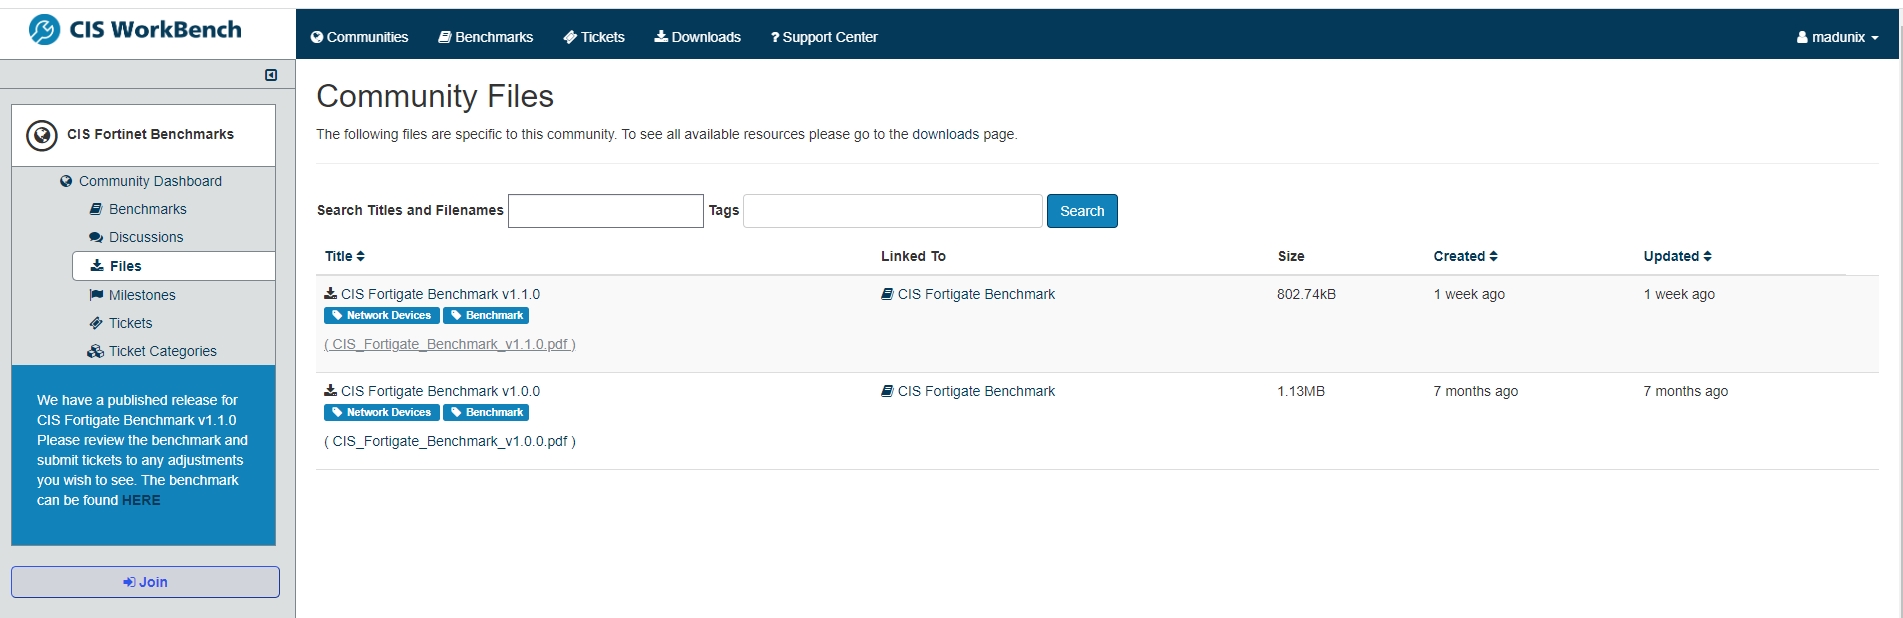Image resolution: width=1903 pixels, height=618 pixels.
Task: Open the Community Dashboard globe icon
Action: pos(66,181)
